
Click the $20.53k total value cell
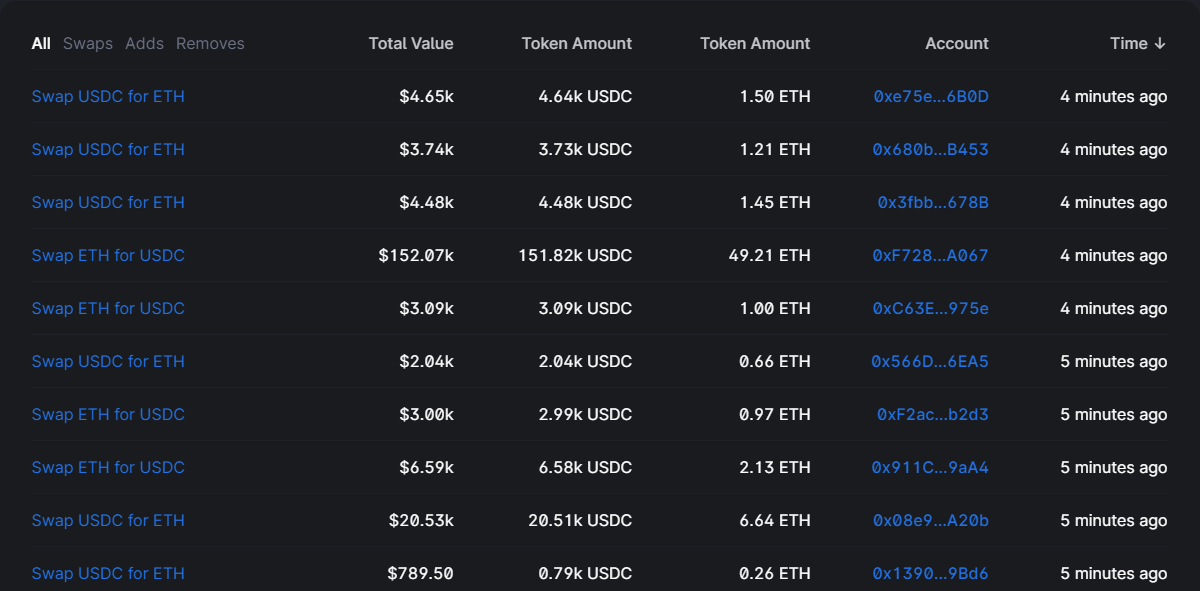[422, 520]
